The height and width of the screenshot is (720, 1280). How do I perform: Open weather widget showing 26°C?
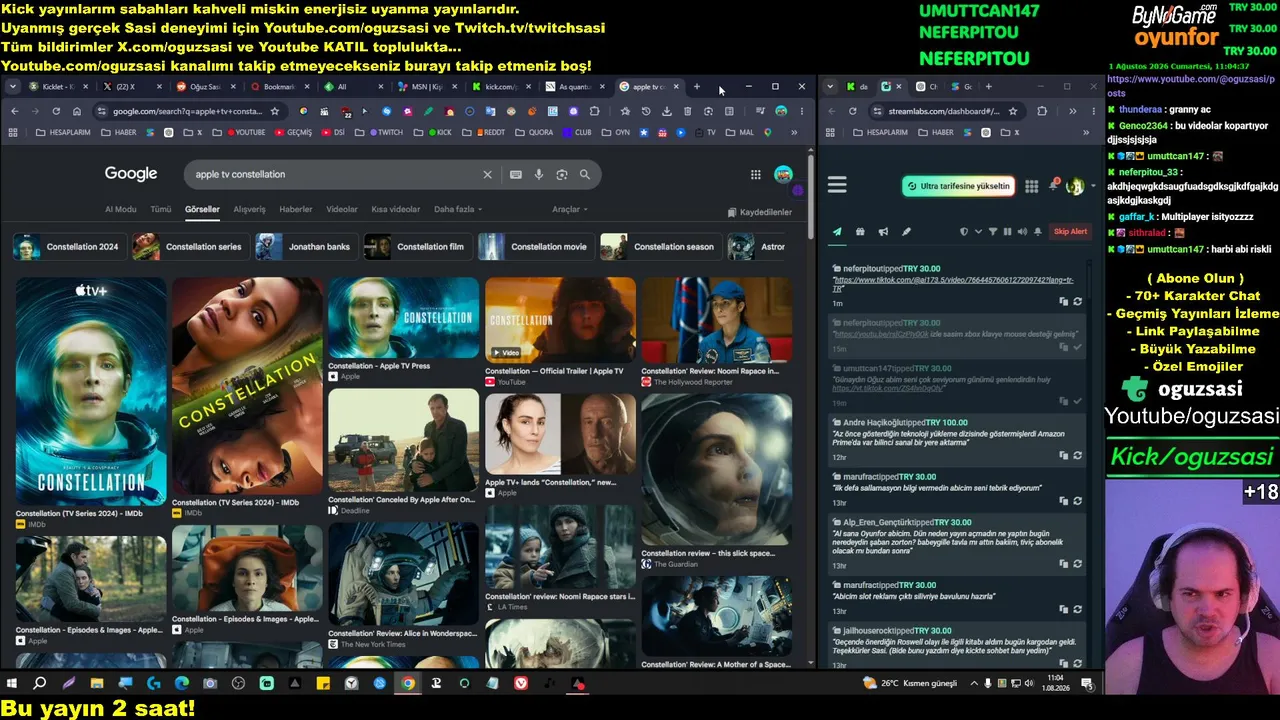(911, 684)
